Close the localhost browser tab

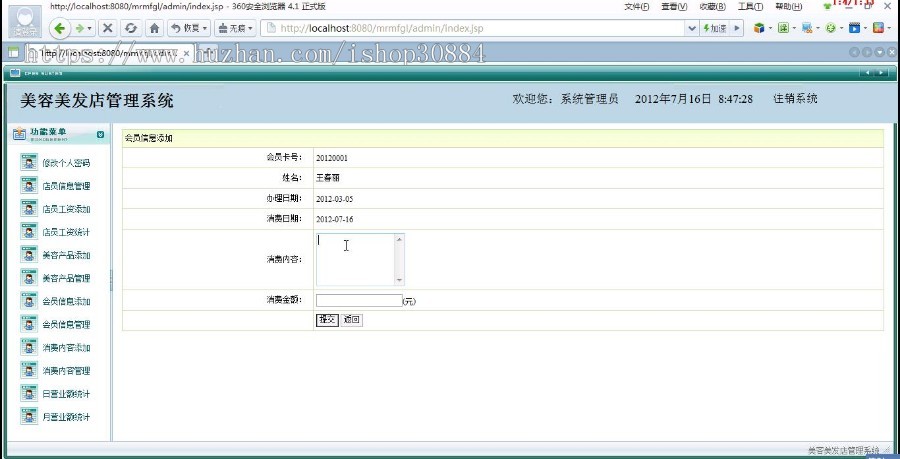pos(186,53)
